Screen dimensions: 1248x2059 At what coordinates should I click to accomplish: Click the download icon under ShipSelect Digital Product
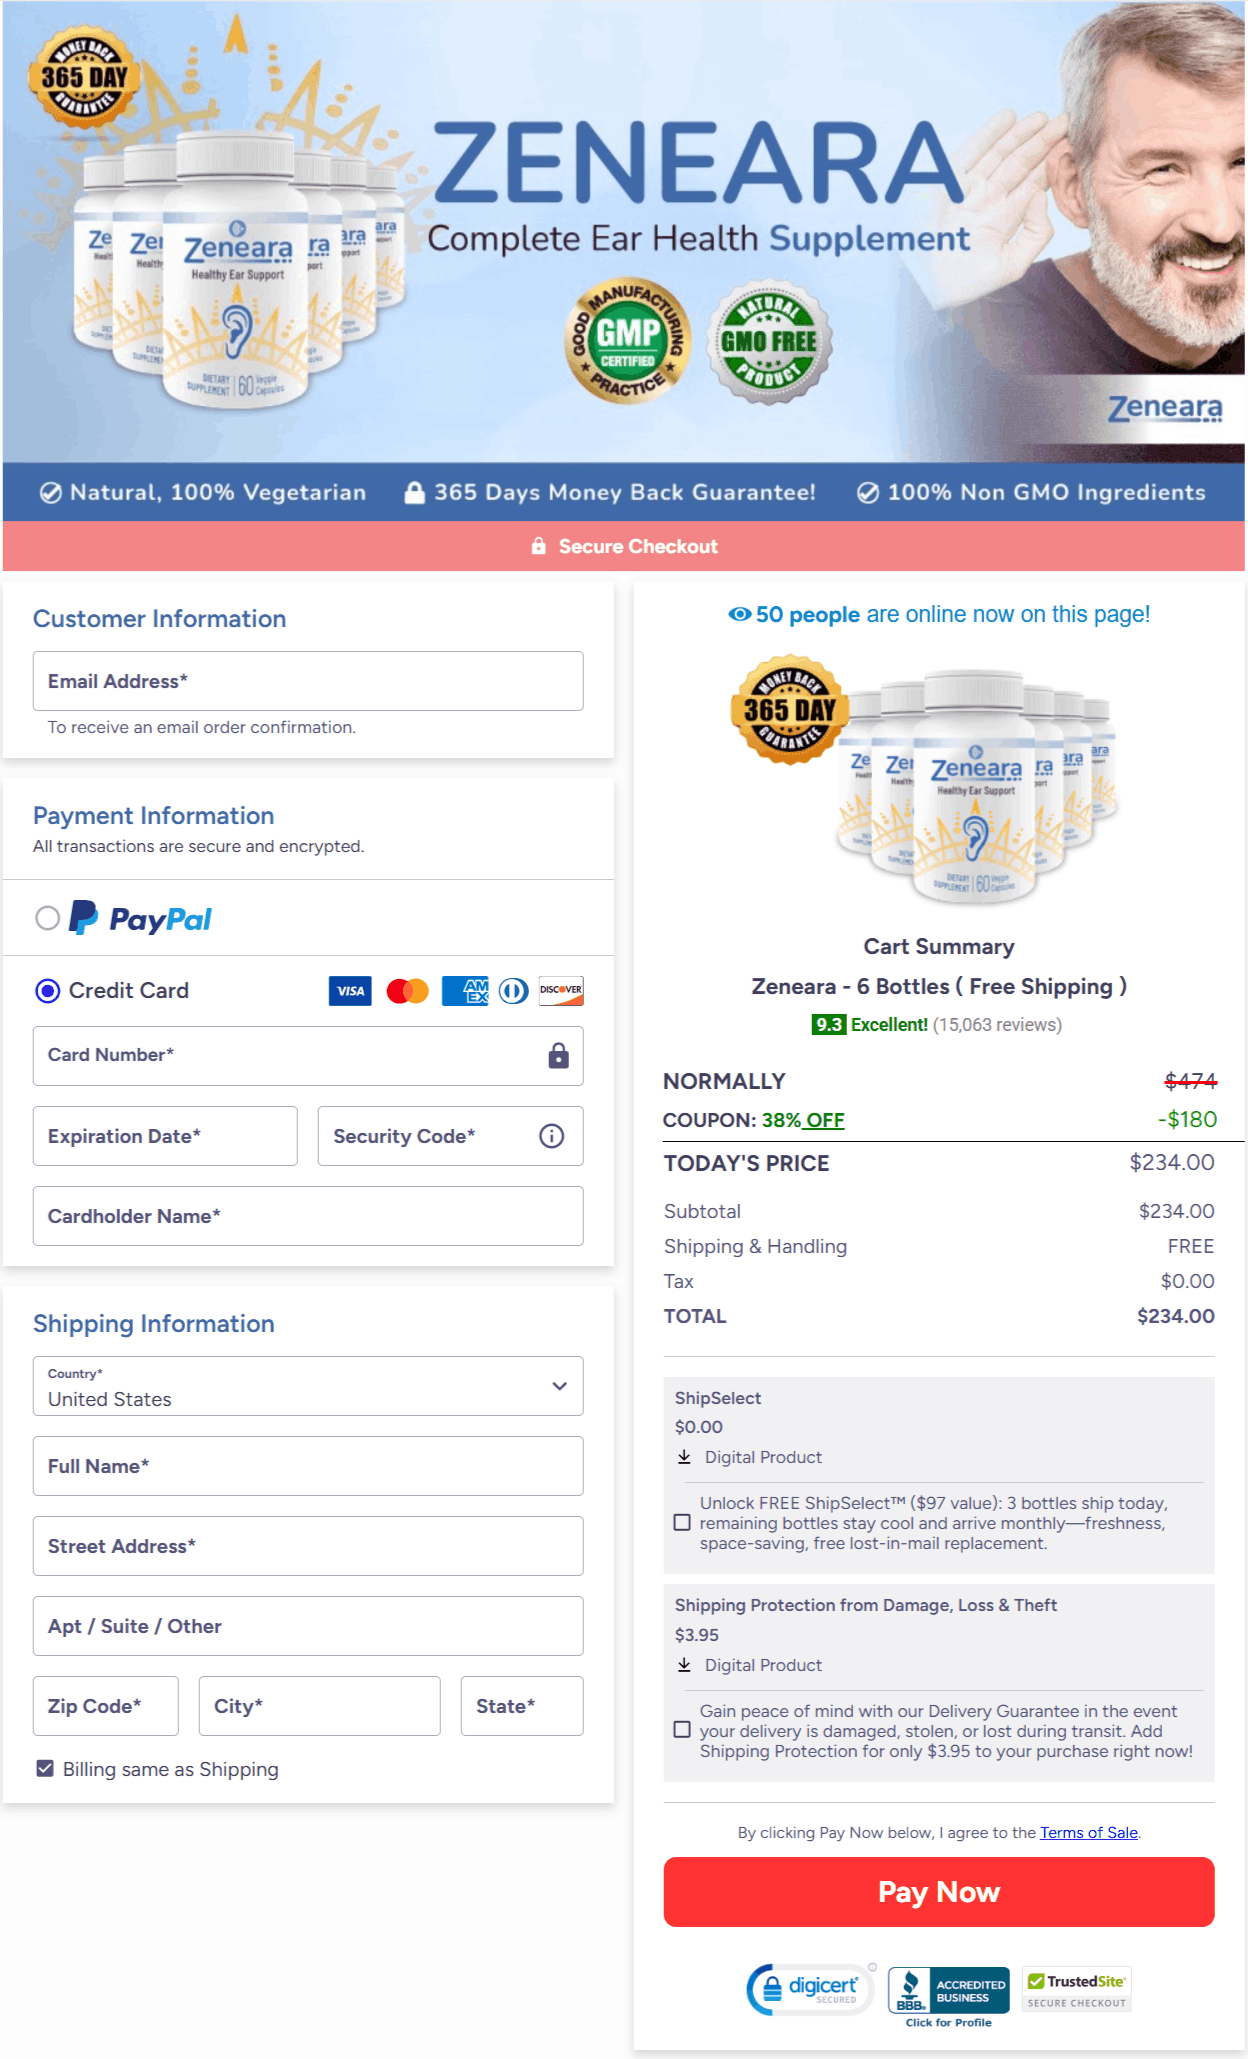pos(686,1457)
